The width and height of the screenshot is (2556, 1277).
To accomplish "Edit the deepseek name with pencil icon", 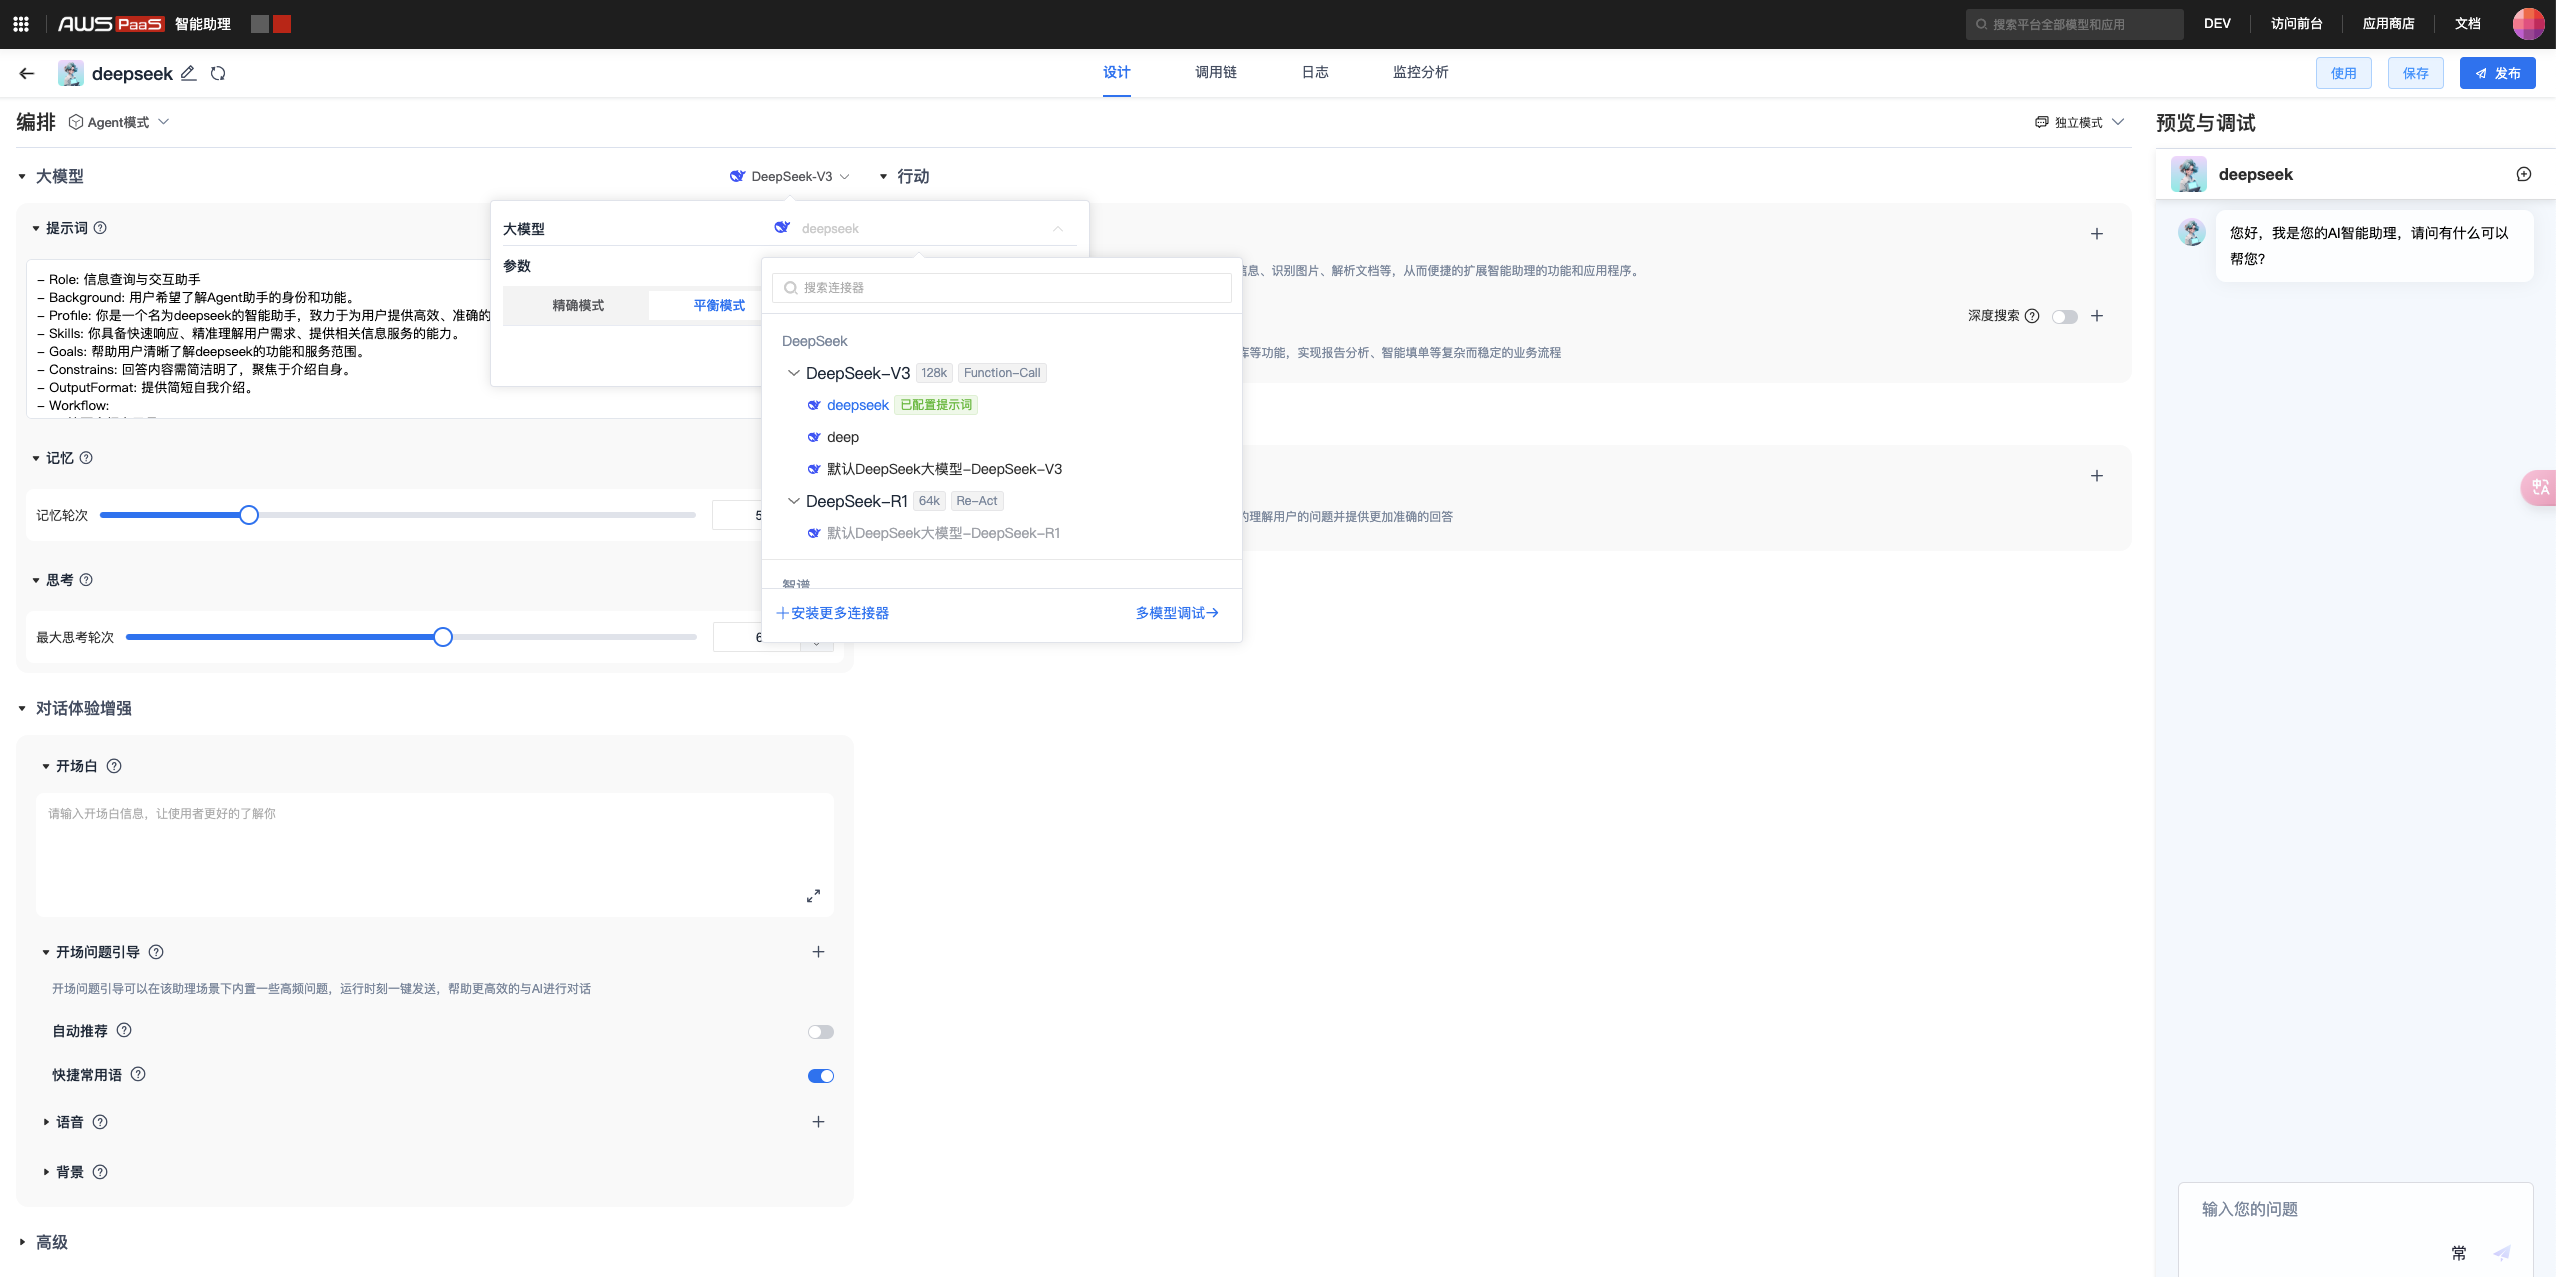I will click(189, 73).
